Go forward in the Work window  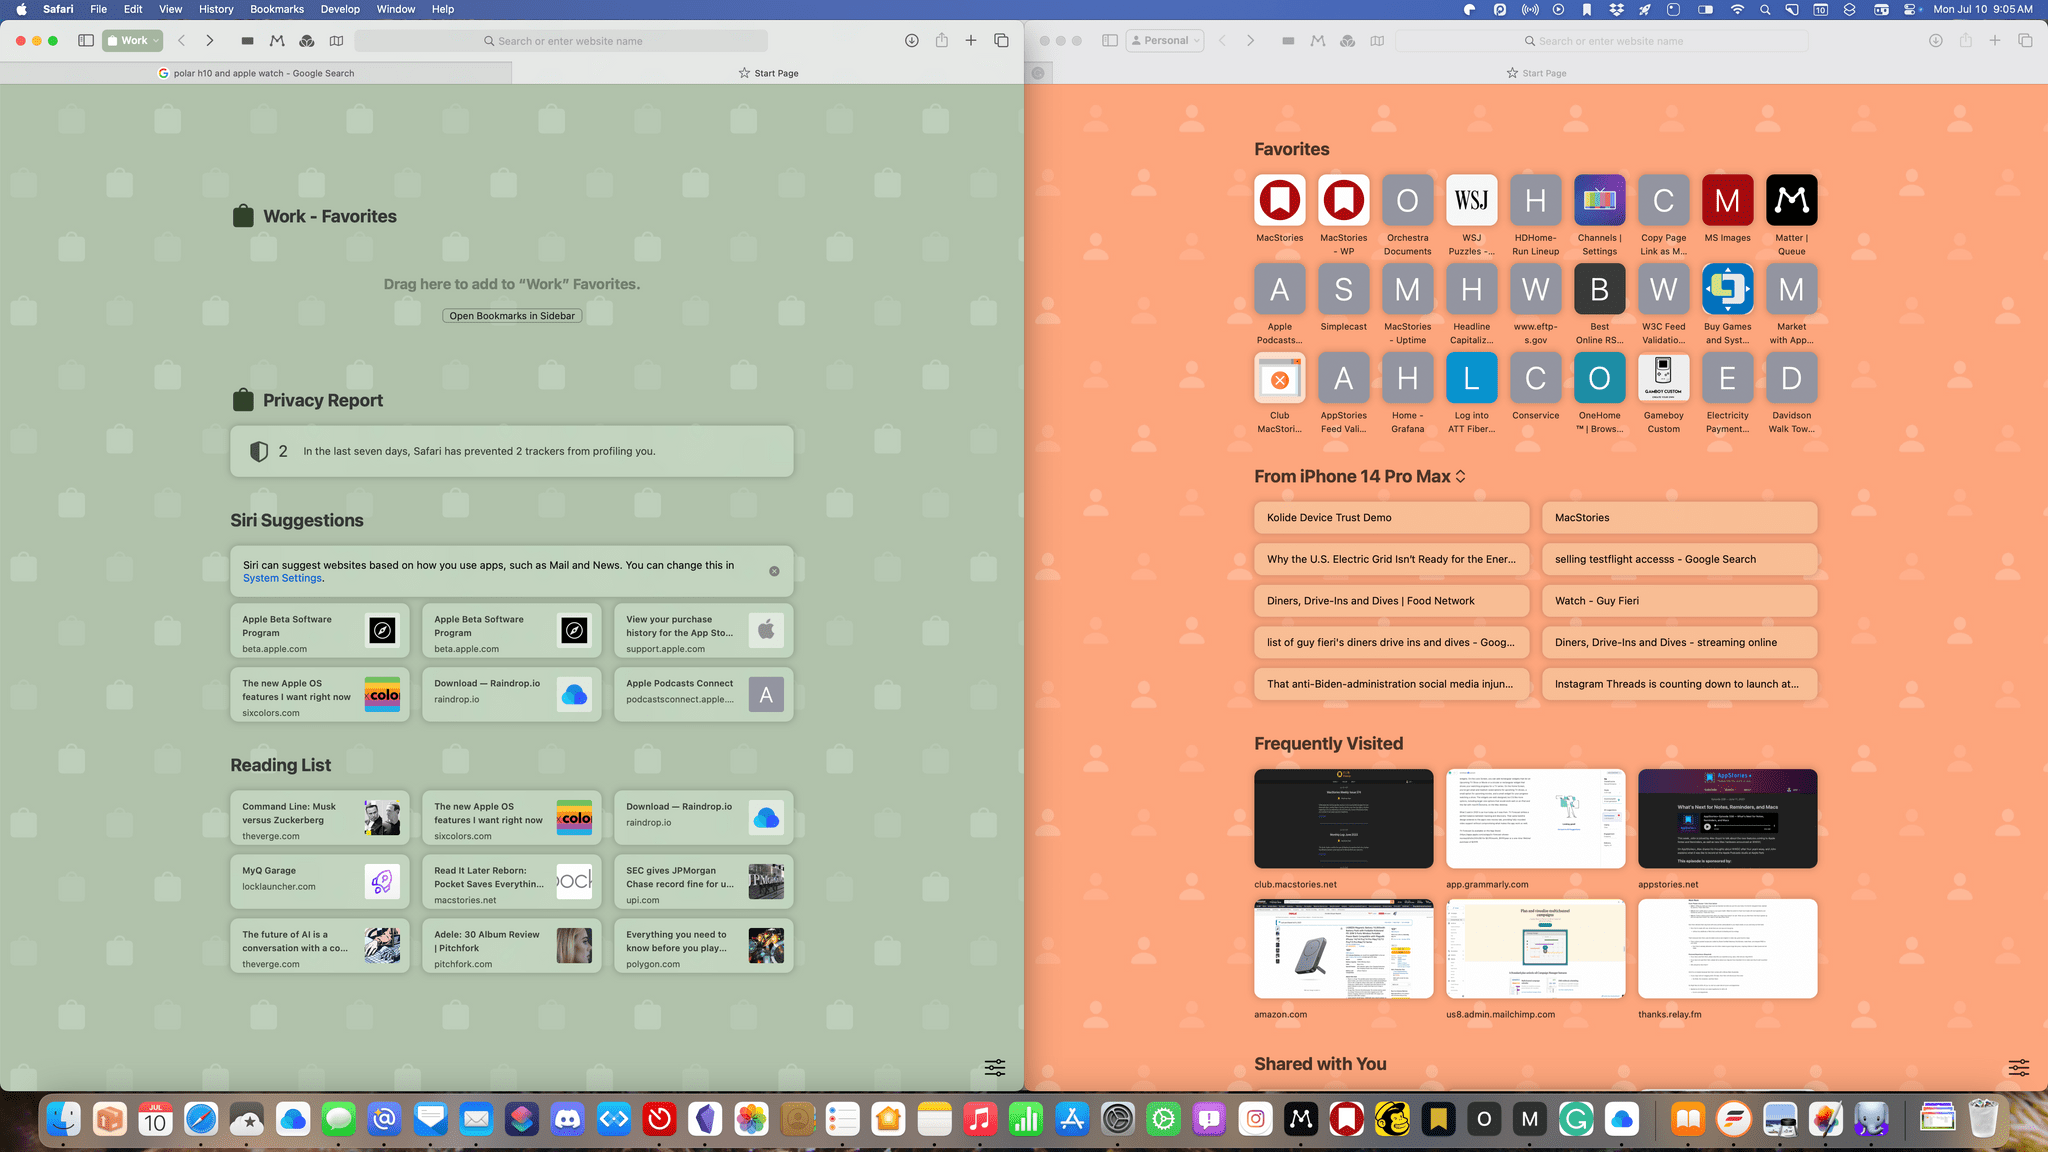point(209,41)
